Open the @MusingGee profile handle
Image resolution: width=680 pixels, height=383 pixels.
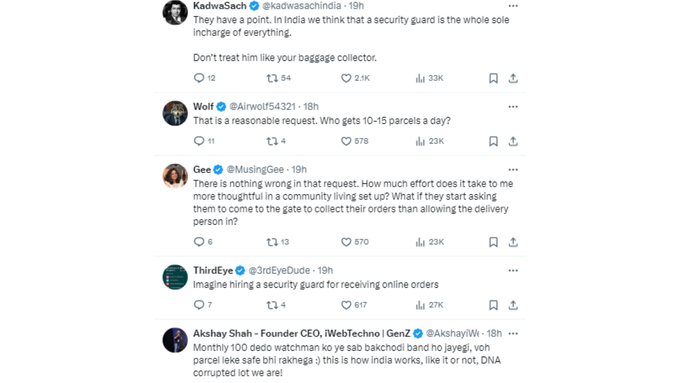(x=255, y=170)
